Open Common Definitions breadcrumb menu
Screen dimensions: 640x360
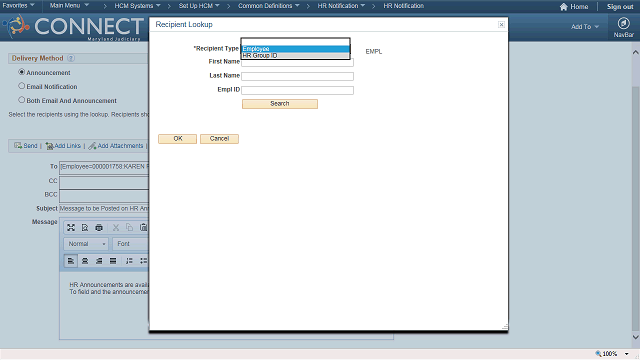(269, 6)
